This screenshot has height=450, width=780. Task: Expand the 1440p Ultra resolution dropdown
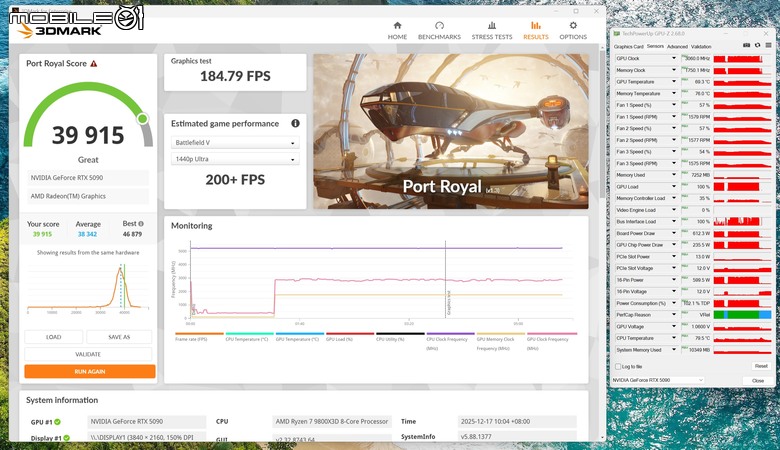pyautogui.click(x=235, y=159)
